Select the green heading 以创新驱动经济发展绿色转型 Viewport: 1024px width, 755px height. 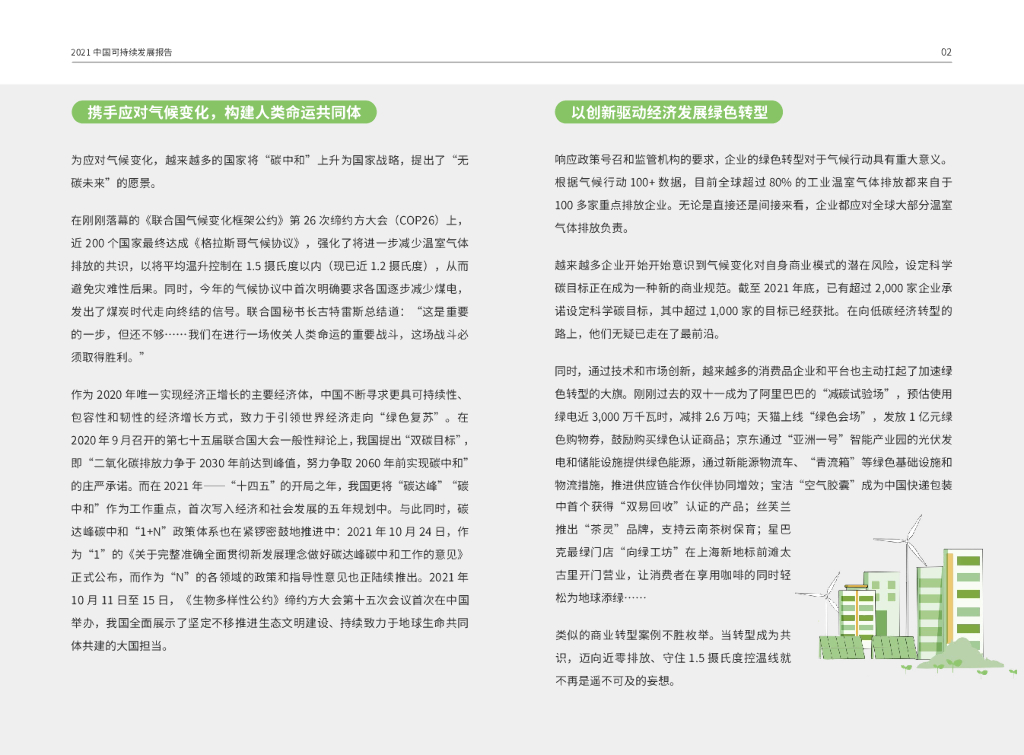tap(669, 112)
